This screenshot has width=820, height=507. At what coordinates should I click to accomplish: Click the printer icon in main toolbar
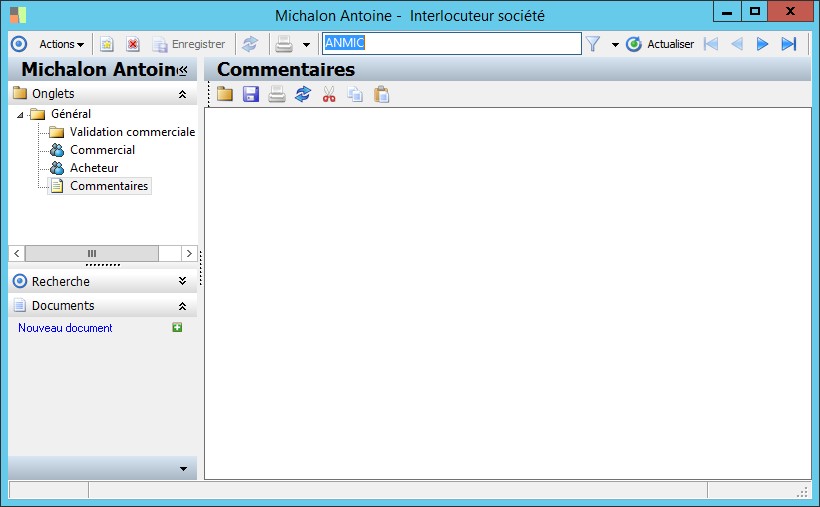tap(284, 44)
